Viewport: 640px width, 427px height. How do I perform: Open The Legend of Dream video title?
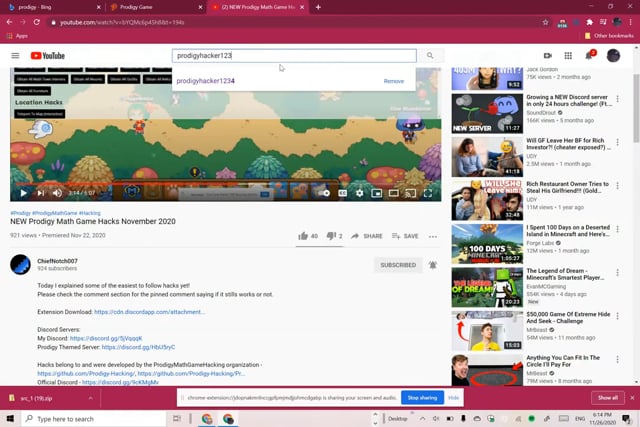[x=565, y=274]
